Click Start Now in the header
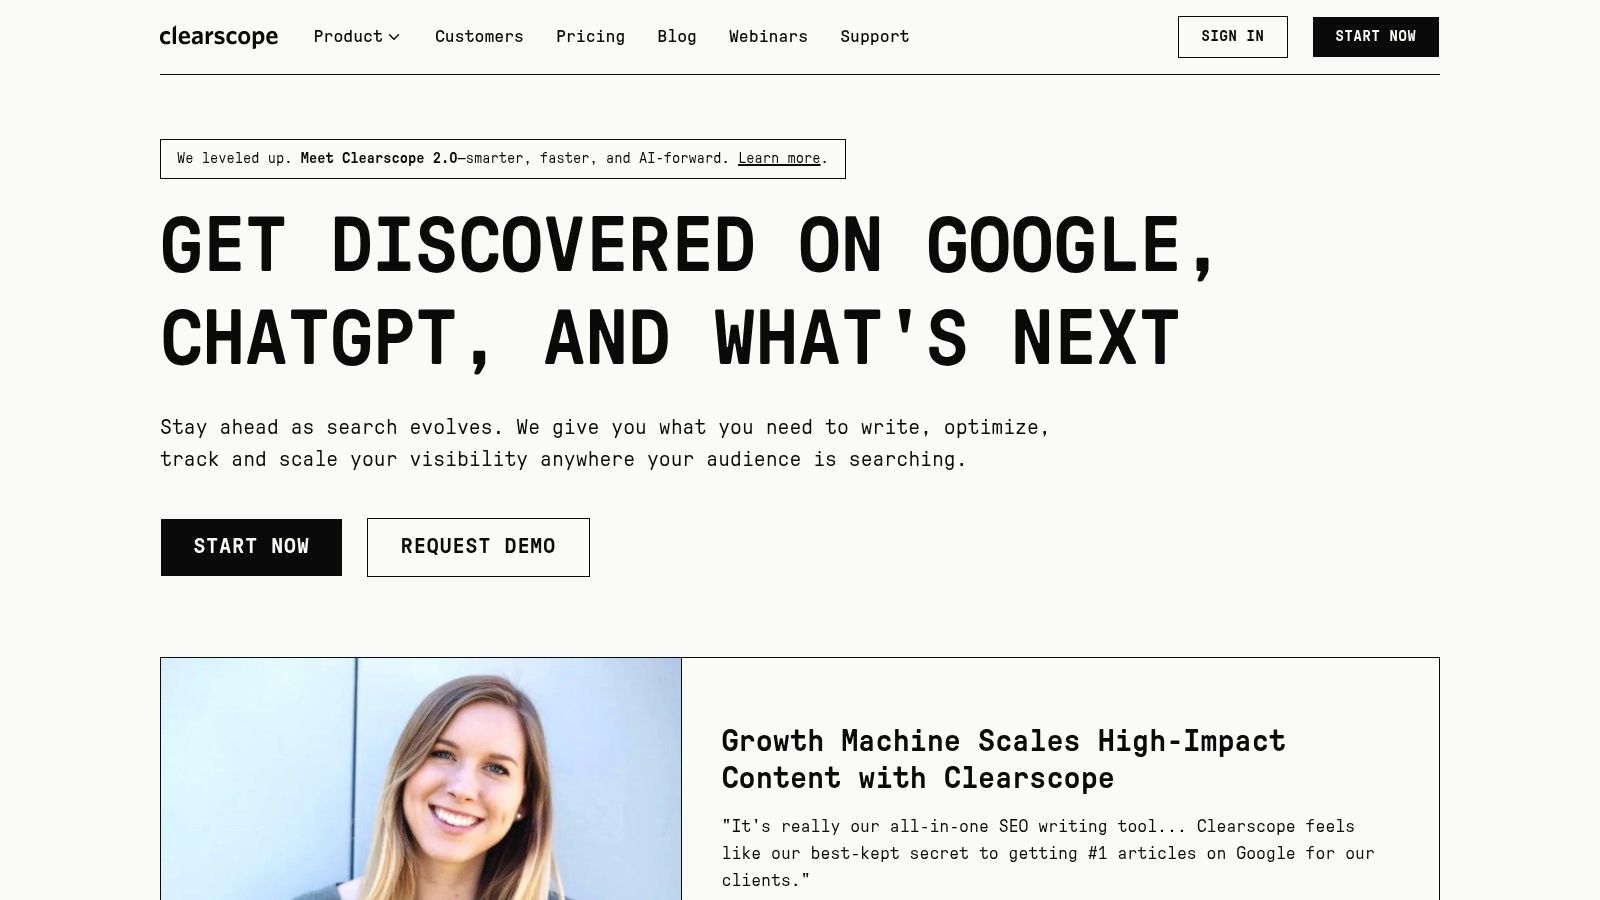 point(1376,37)
